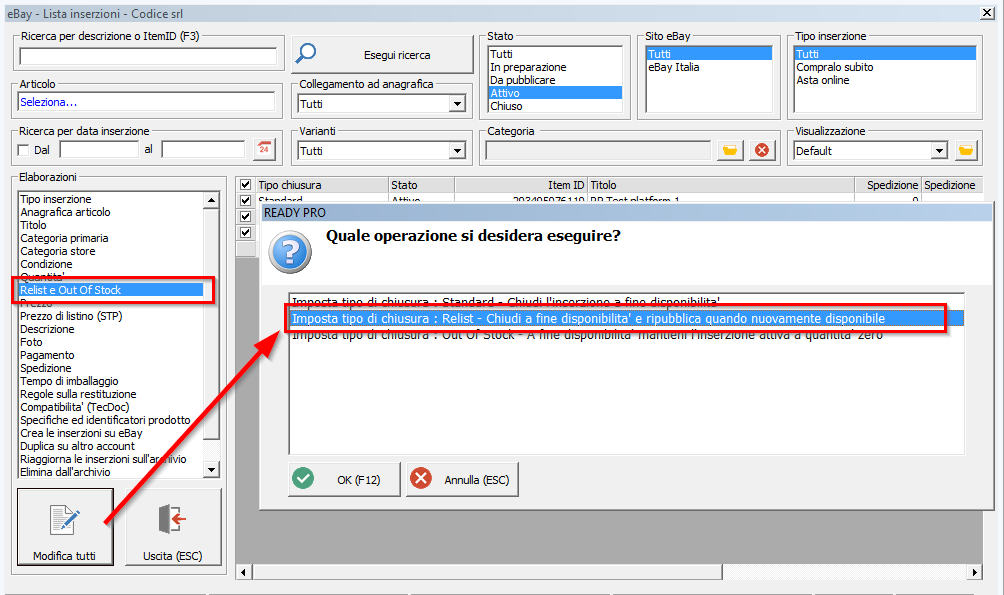The height and width of the screenshot is (595, 1004).
Task: Toggle the first grid row checkbox
Action: pos(245,200)
